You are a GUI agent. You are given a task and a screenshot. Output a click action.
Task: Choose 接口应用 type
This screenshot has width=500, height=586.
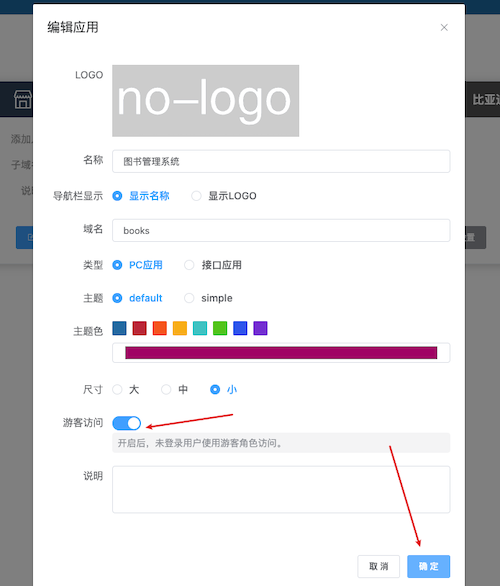tap(213, 265)
